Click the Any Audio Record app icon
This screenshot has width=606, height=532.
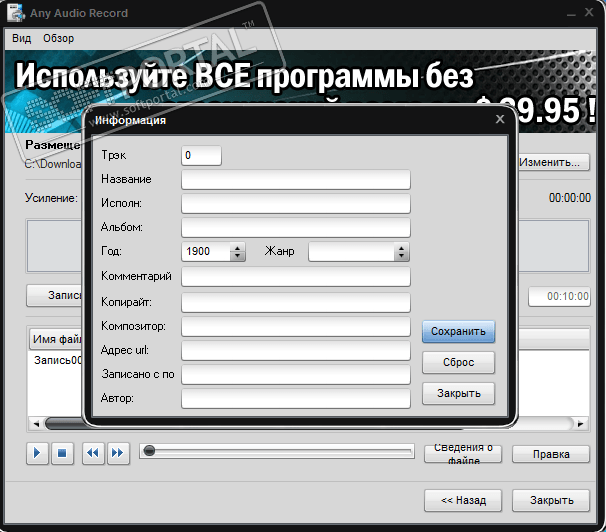(x=15, y=12)
